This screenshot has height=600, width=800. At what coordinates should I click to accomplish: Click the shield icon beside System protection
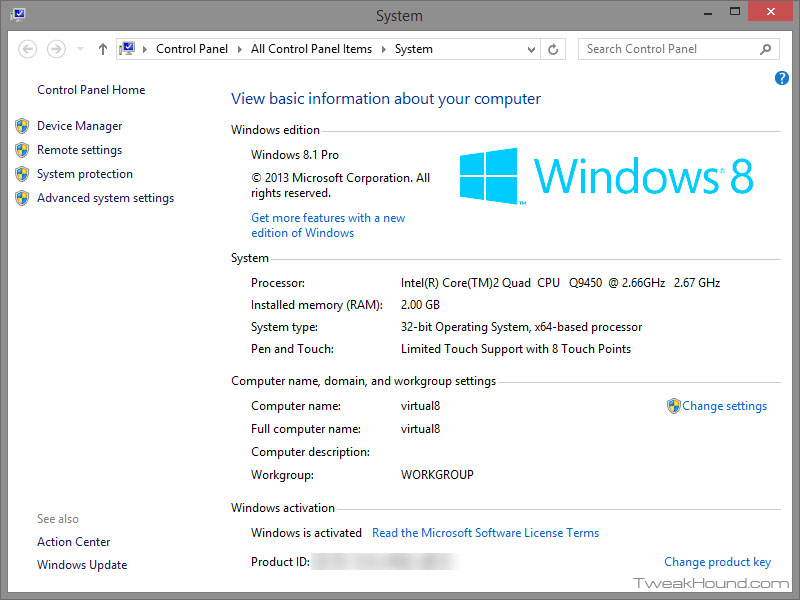coord(22,174)
